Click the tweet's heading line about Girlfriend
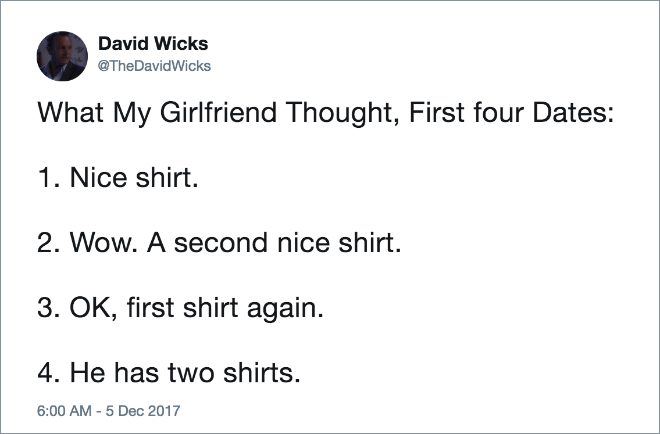This screenshot has width=660, height=434. pos(326,113)
